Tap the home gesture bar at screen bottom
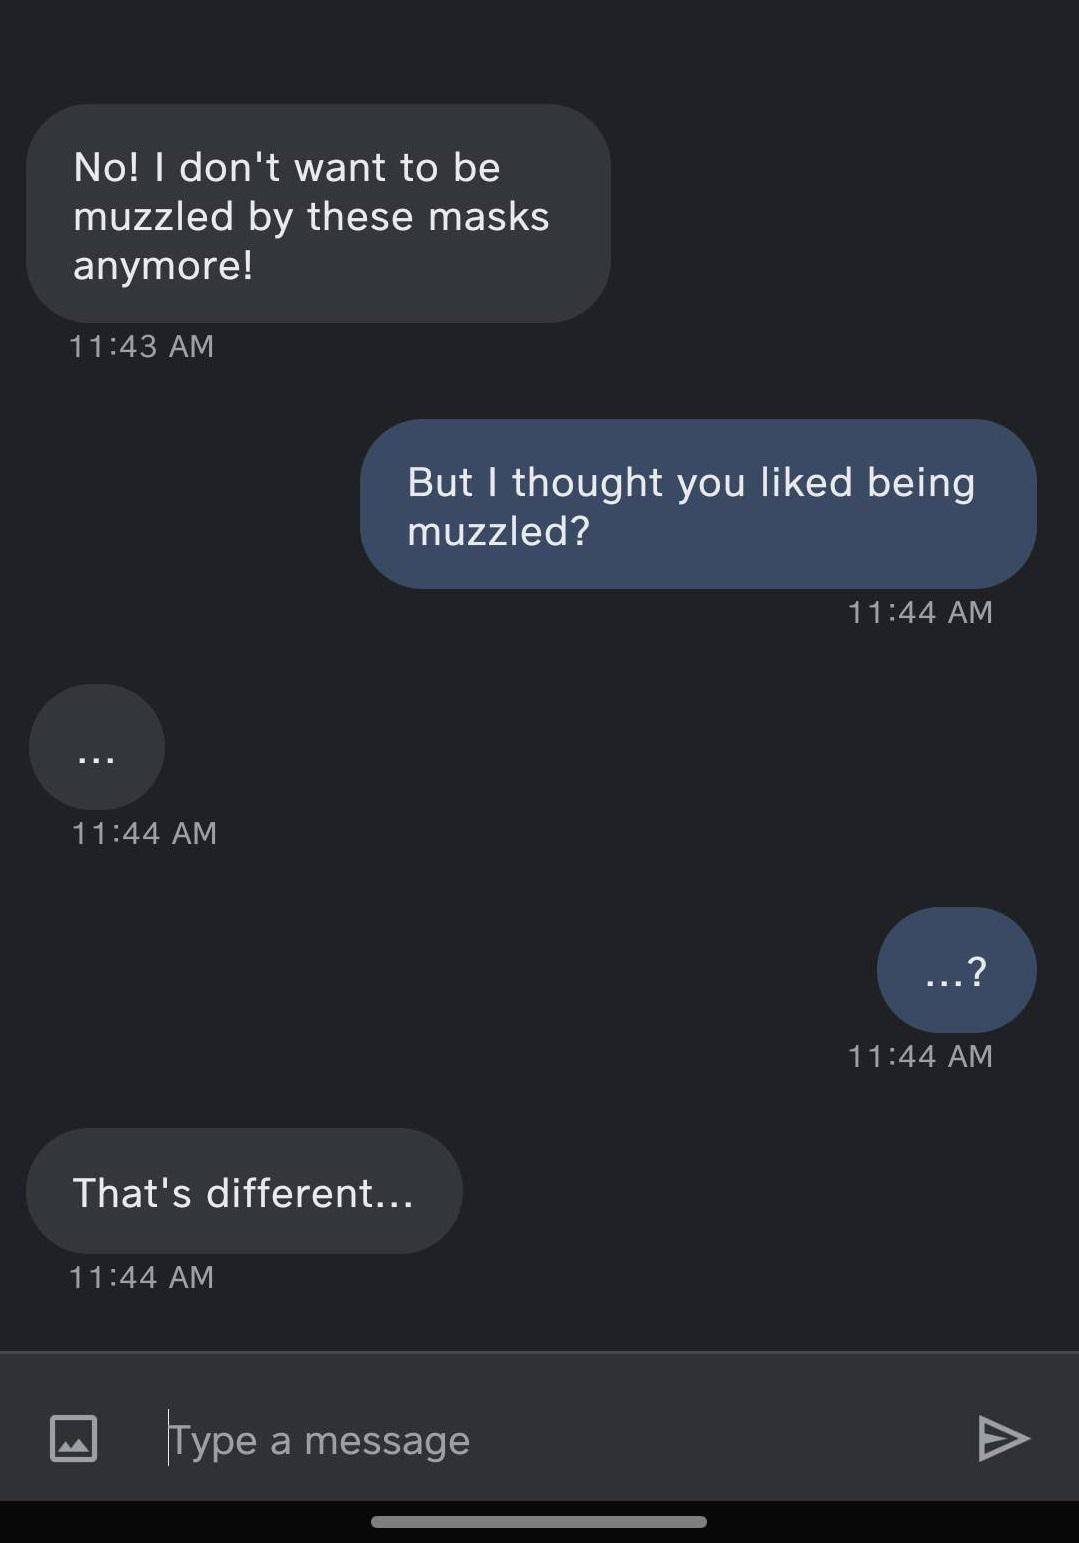1079x1543 pixels. tap(539, 1522)
